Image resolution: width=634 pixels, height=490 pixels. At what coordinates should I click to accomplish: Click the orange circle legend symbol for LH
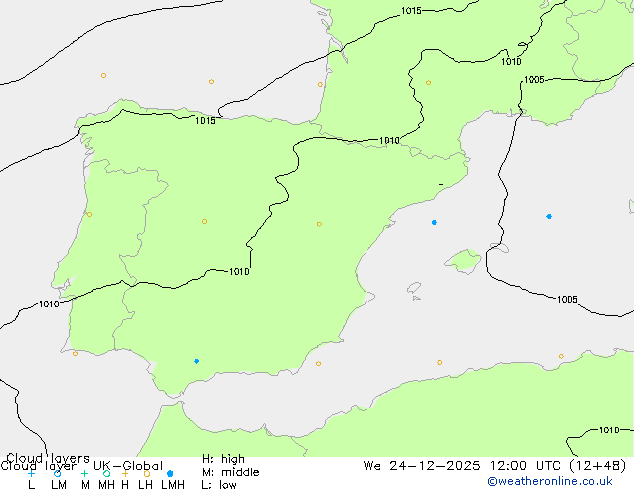(x=147, y=473)
